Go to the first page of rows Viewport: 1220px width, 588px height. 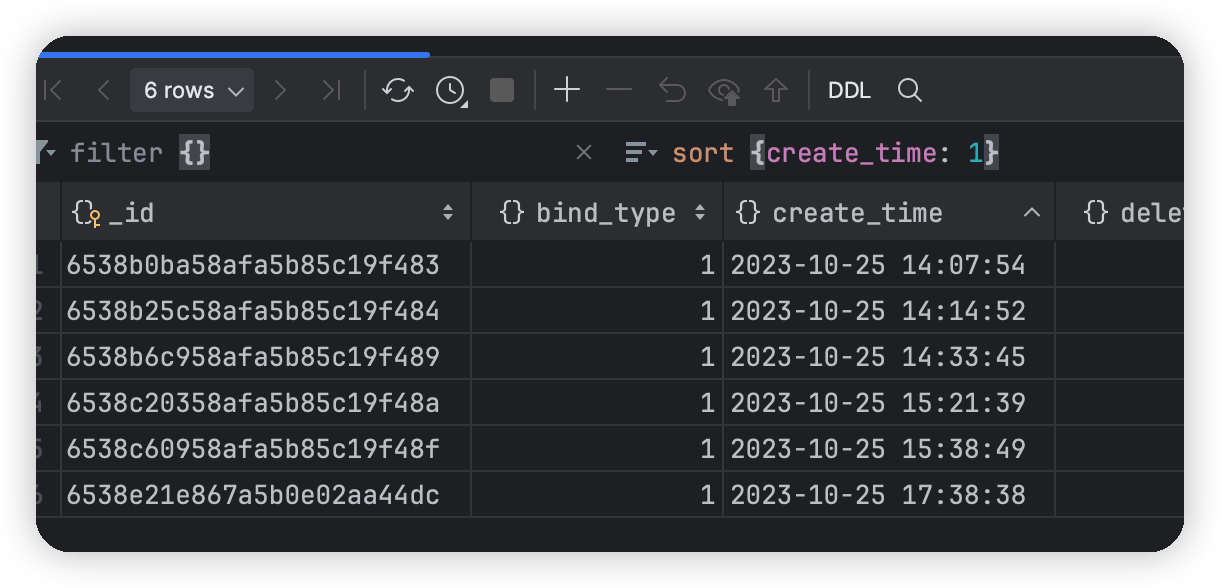point(52,91)
